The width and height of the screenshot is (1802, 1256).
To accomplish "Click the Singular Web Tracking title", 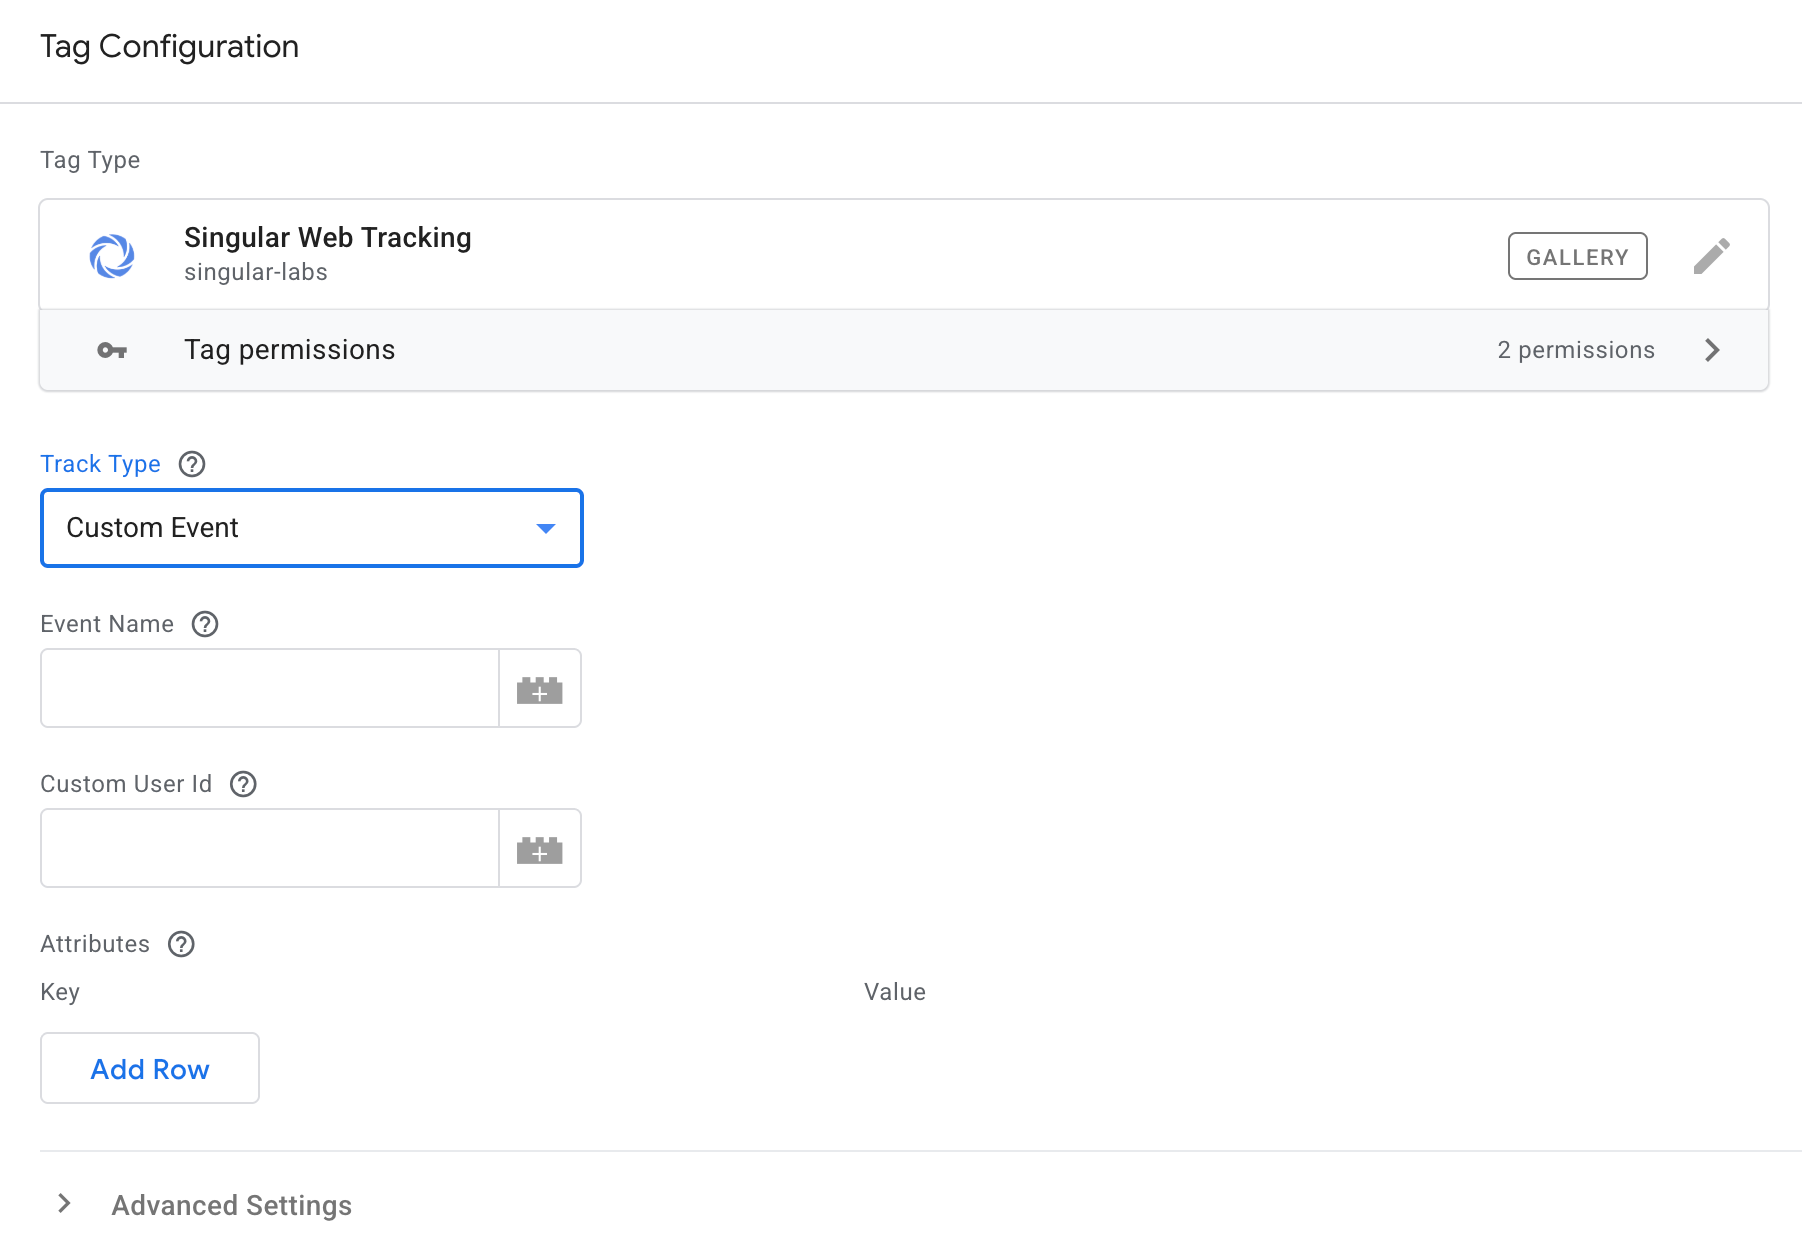I will coord(328,238).
